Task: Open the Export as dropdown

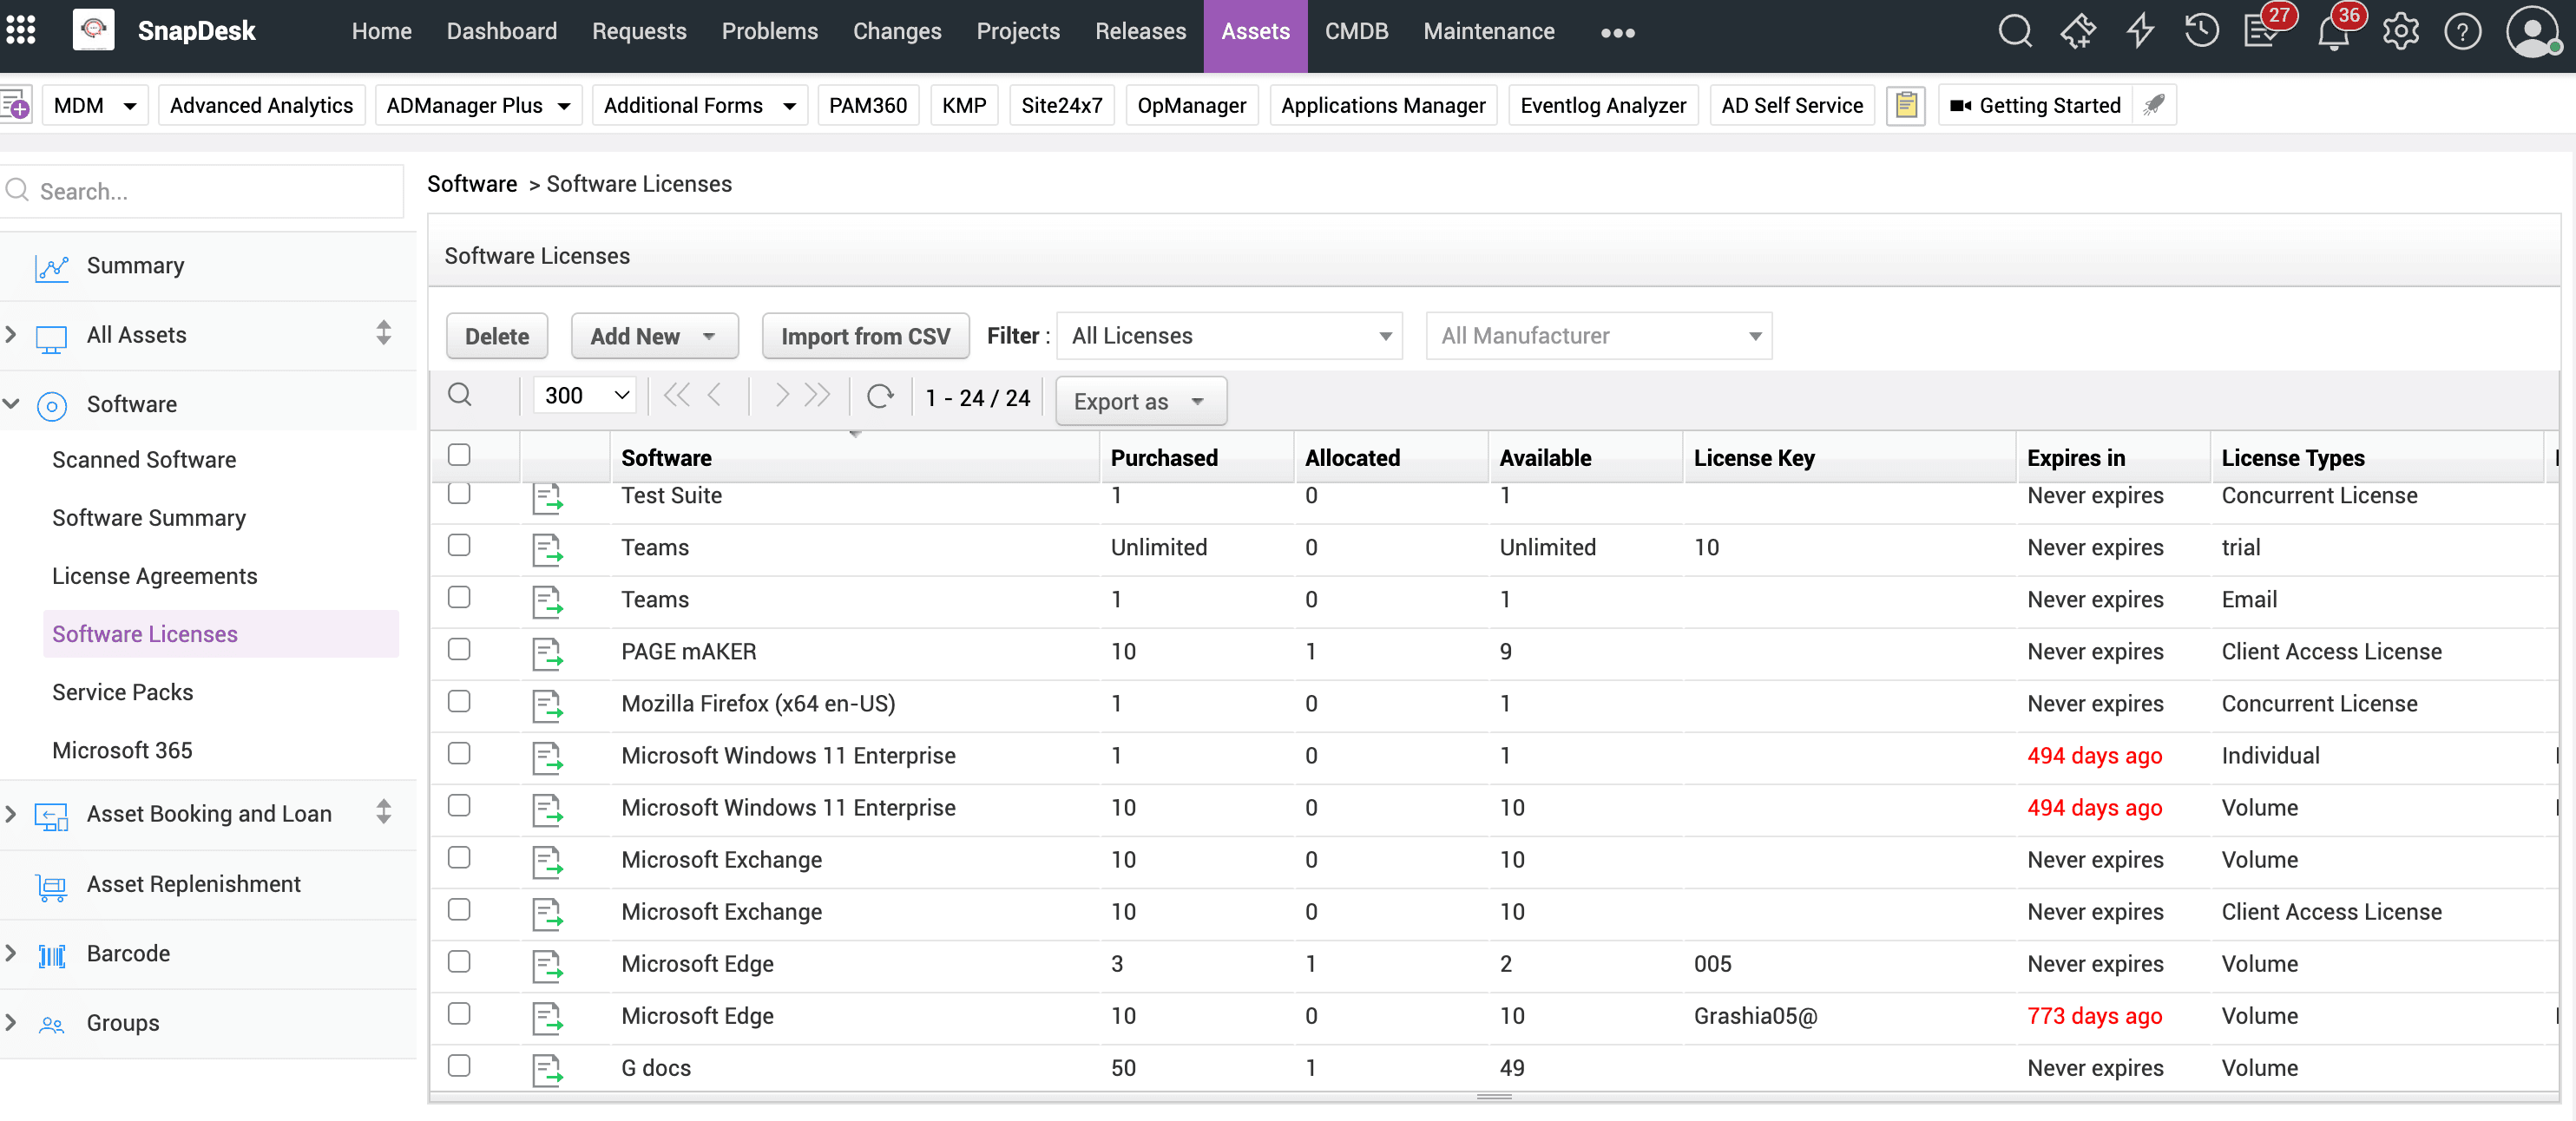Action: [1140, 401]
